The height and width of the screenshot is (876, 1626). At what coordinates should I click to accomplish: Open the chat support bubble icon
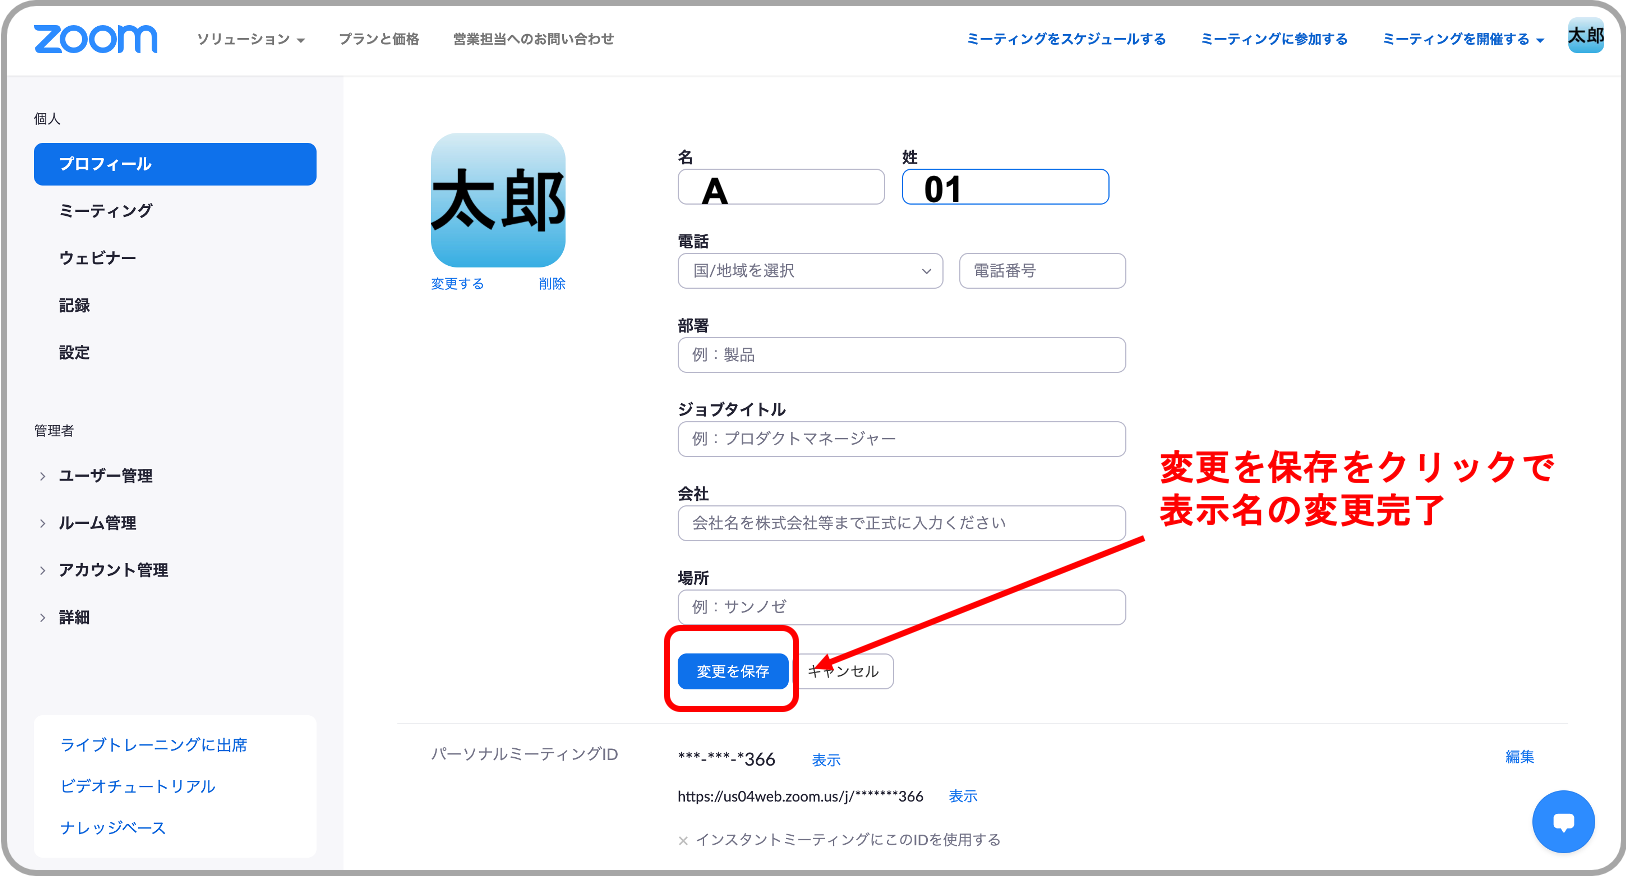point(1563,821)
